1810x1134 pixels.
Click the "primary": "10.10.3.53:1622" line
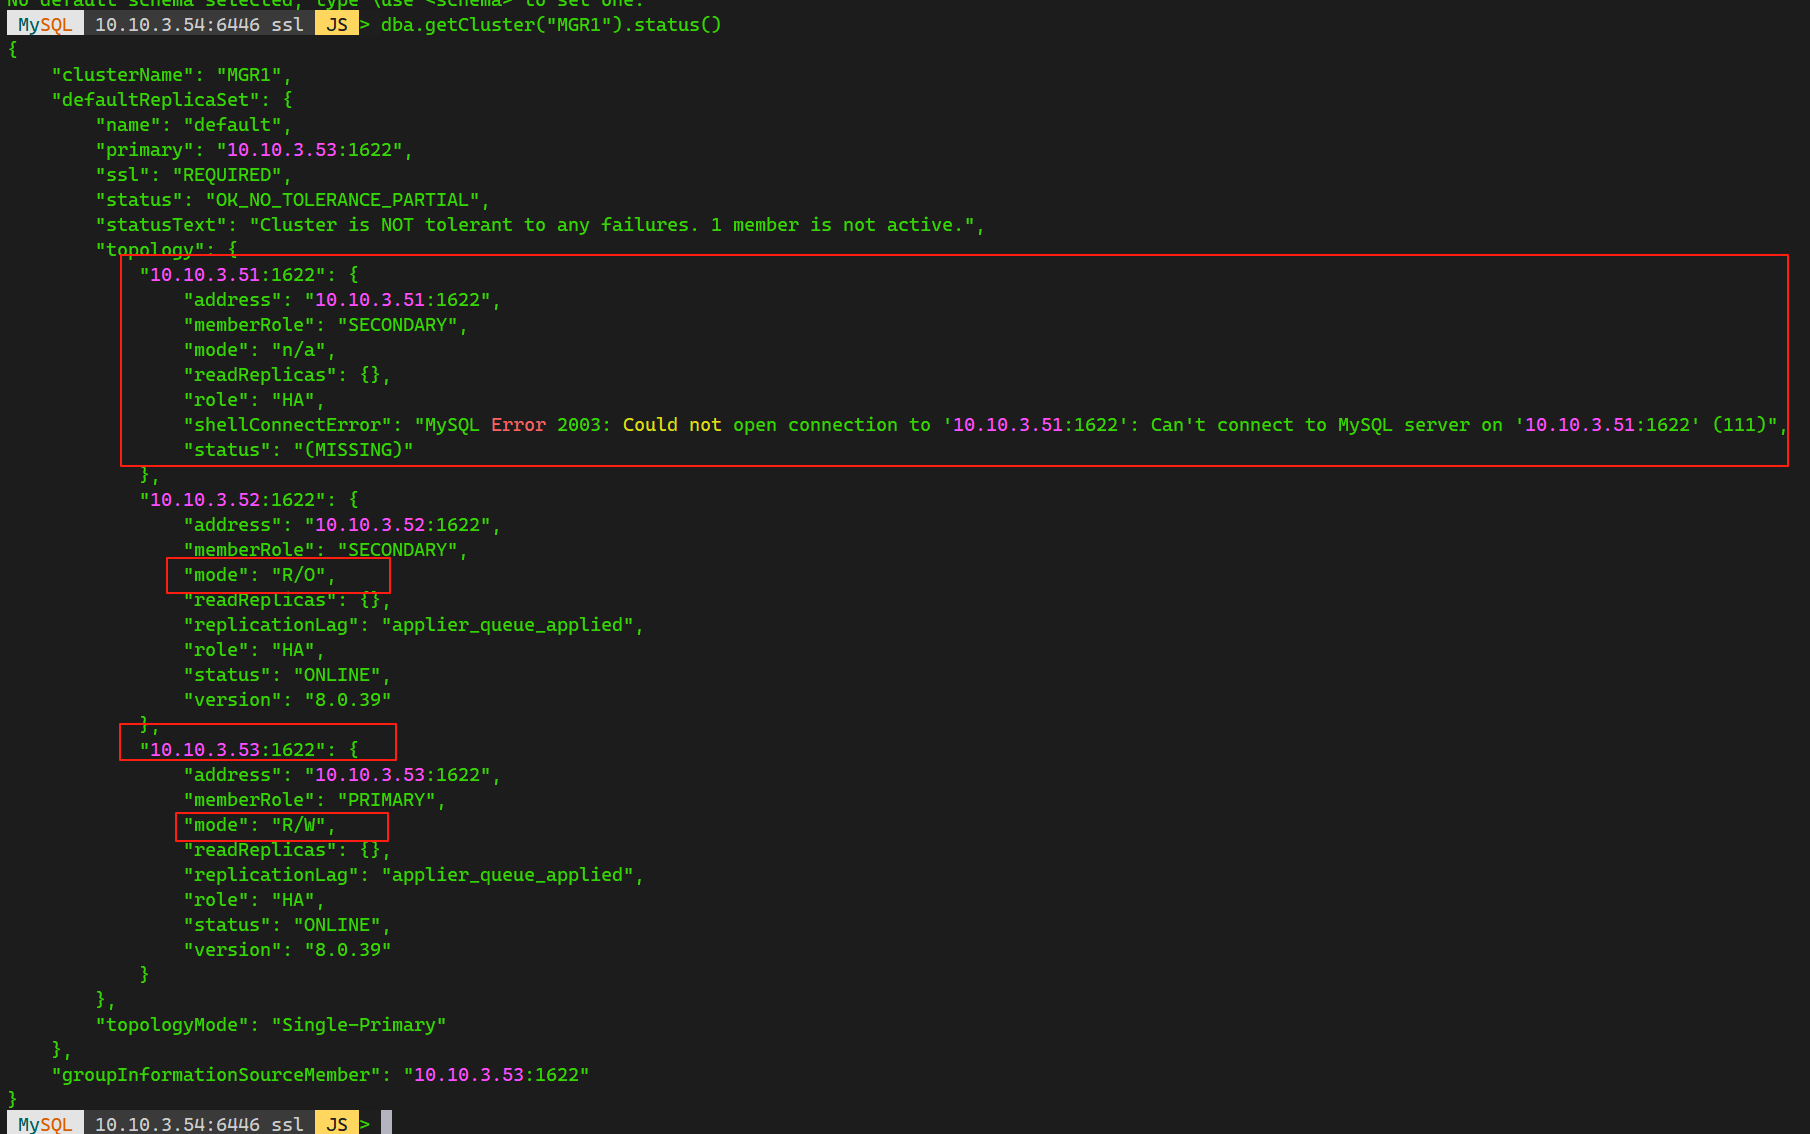(254, 150)
